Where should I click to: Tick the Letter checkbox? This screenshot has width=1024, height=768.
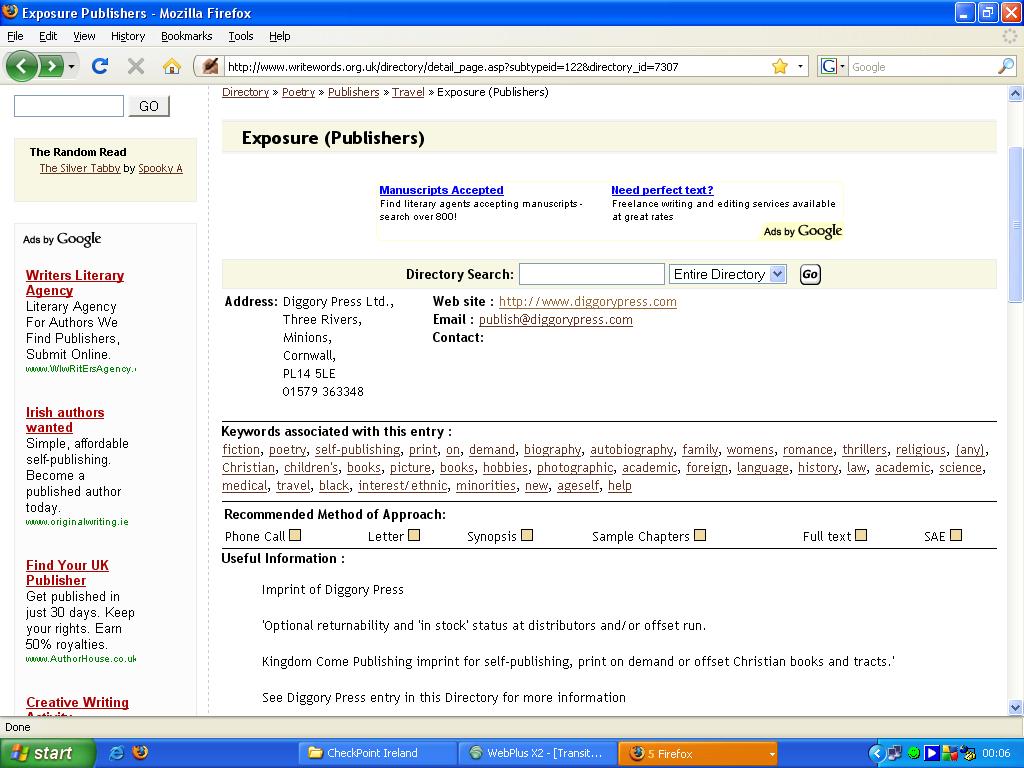pos(414,536)
